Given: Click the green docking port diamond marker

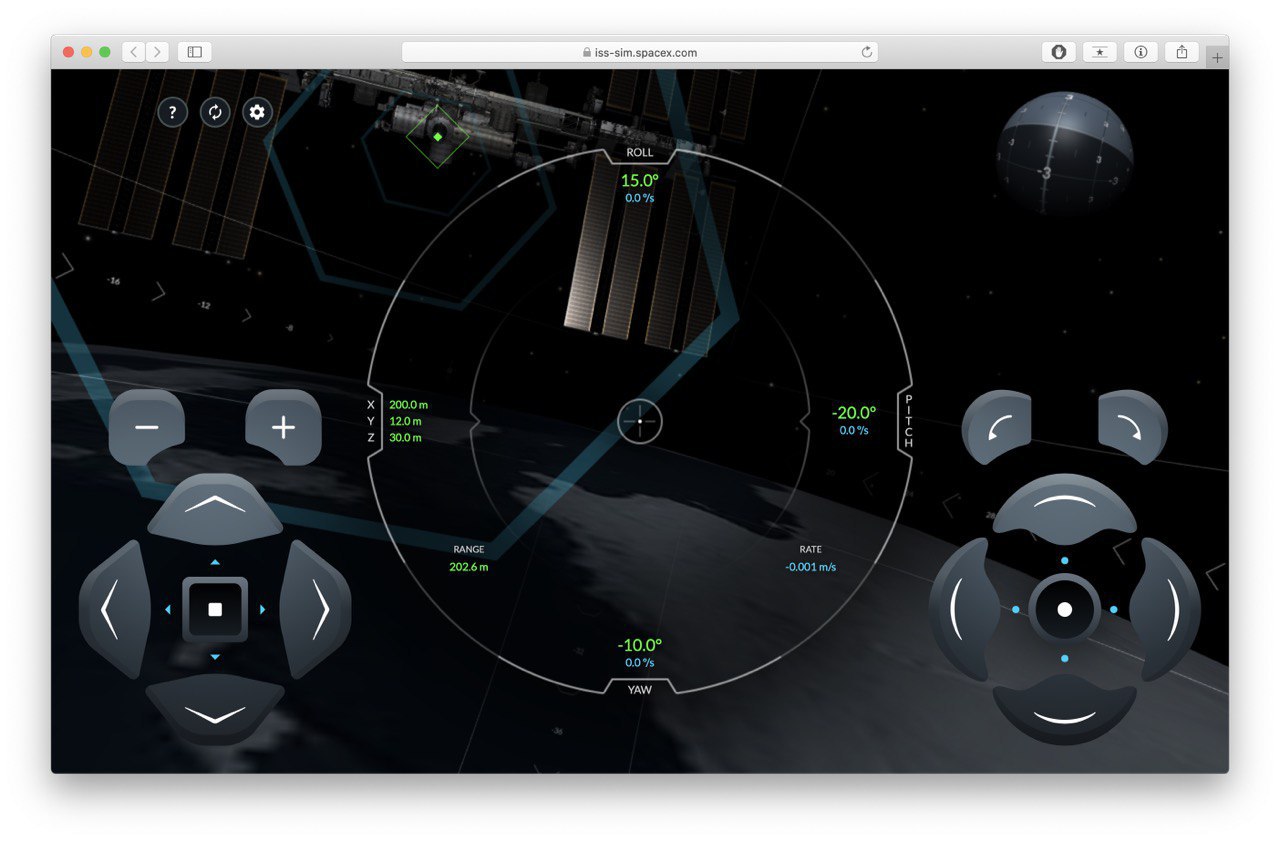Looking at the screenshot, I should [x=437, y=136].
